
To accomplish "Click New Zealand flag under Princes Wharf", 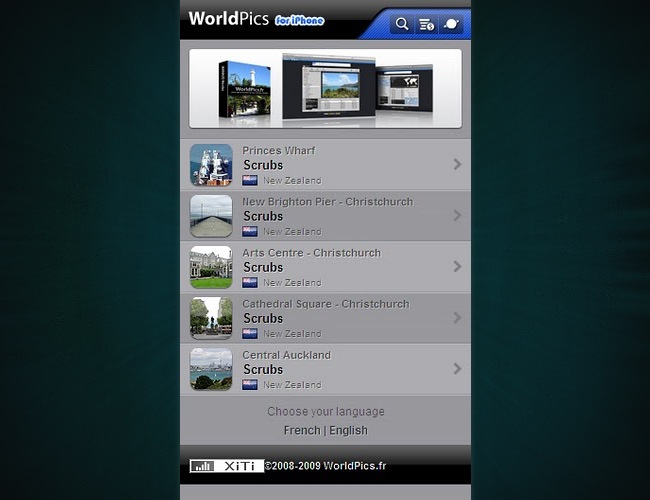I will click(x=250, y=180).
